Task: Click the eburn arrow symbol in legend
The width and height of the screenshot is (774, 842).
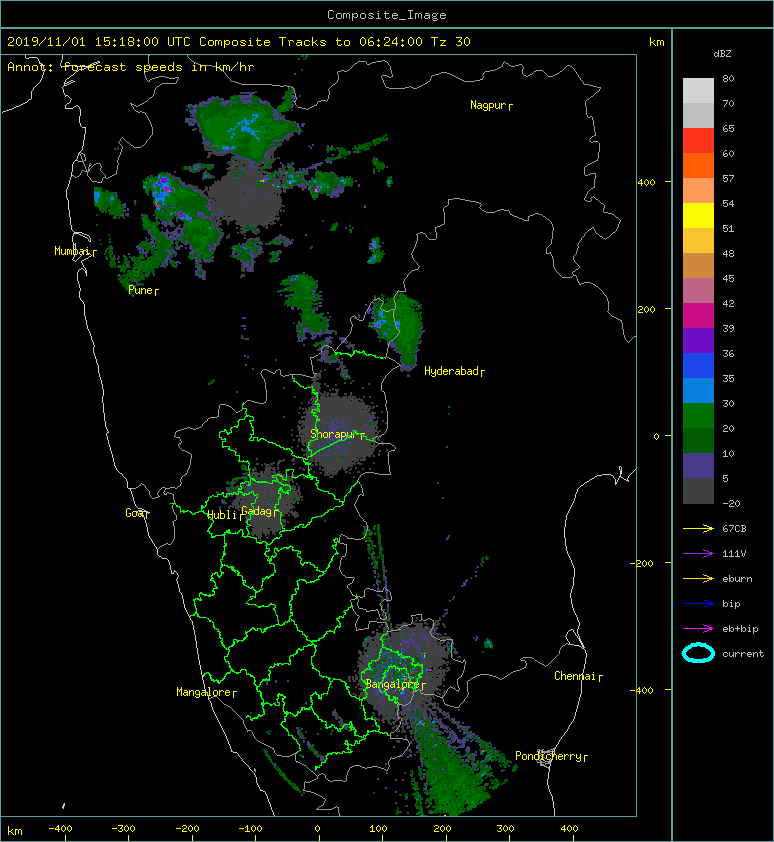Action: coord(698,579)
